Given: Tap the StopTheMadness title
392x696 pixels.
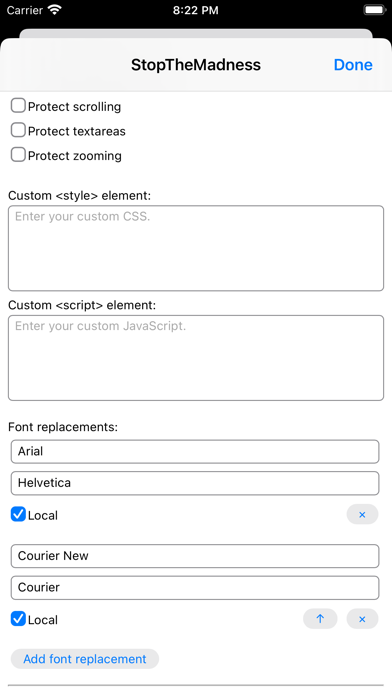Looking at the screenshot, I should click(196, 65).
